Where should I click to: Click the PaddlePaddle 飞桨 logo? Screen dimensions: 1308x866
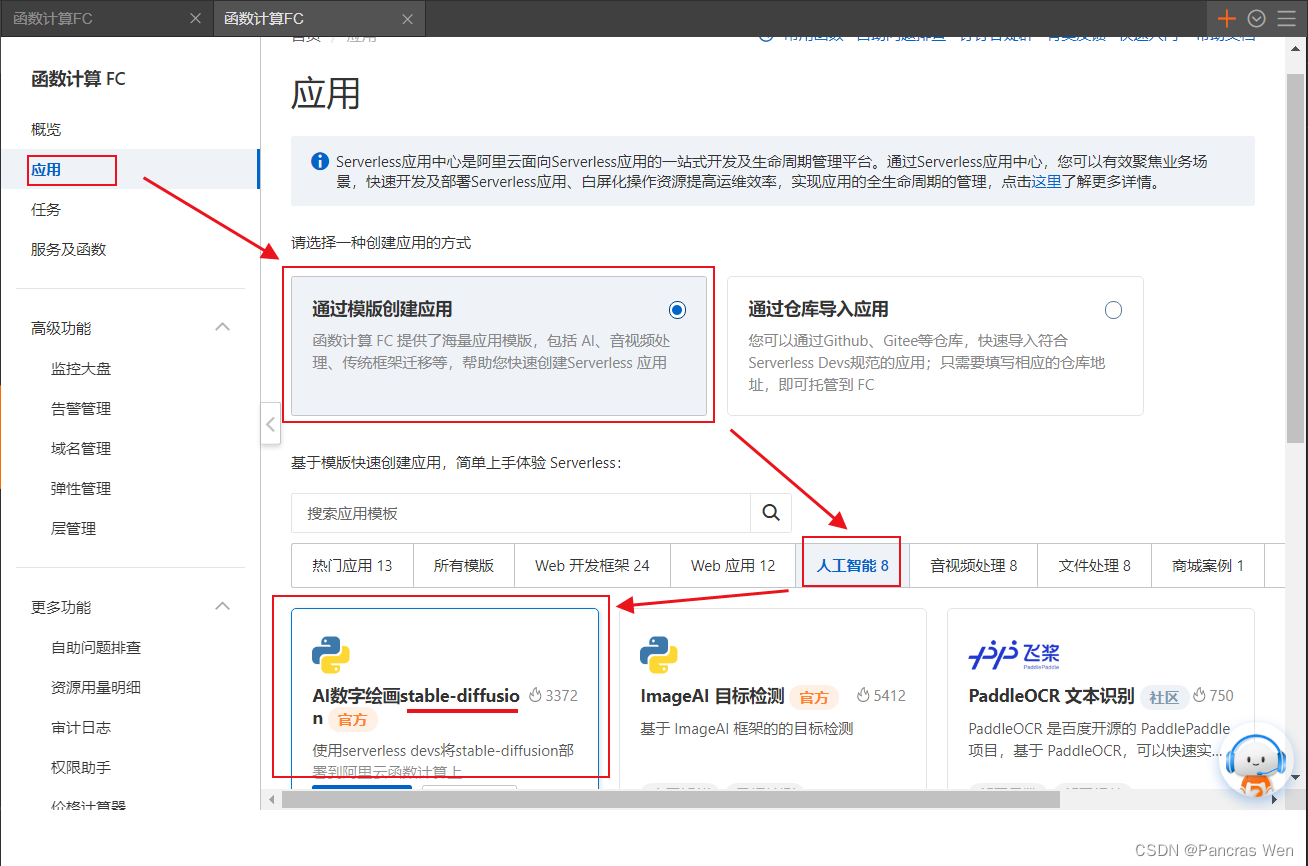point(1014,655)
